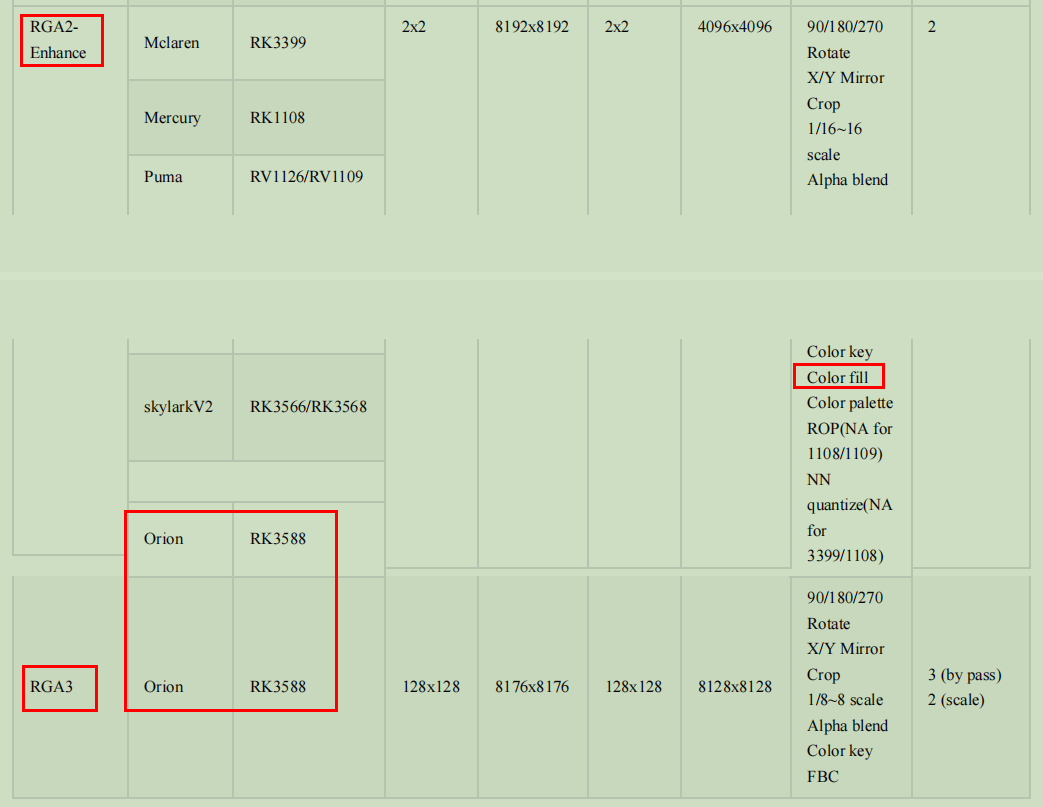The width and height of the screenshot is (1043, 807).
Task: Click the red-boxed RGA2-Enhance label
Action: [x=60, y=40]
